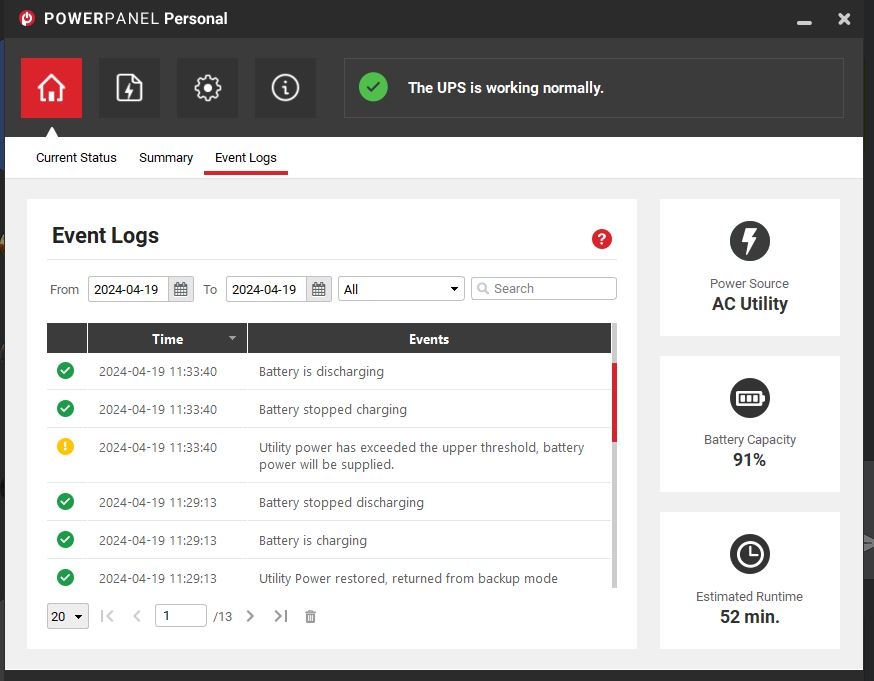Expand the All event filter dropdown
This screenshot has width=874, height=681.
(x=401, y=289)
